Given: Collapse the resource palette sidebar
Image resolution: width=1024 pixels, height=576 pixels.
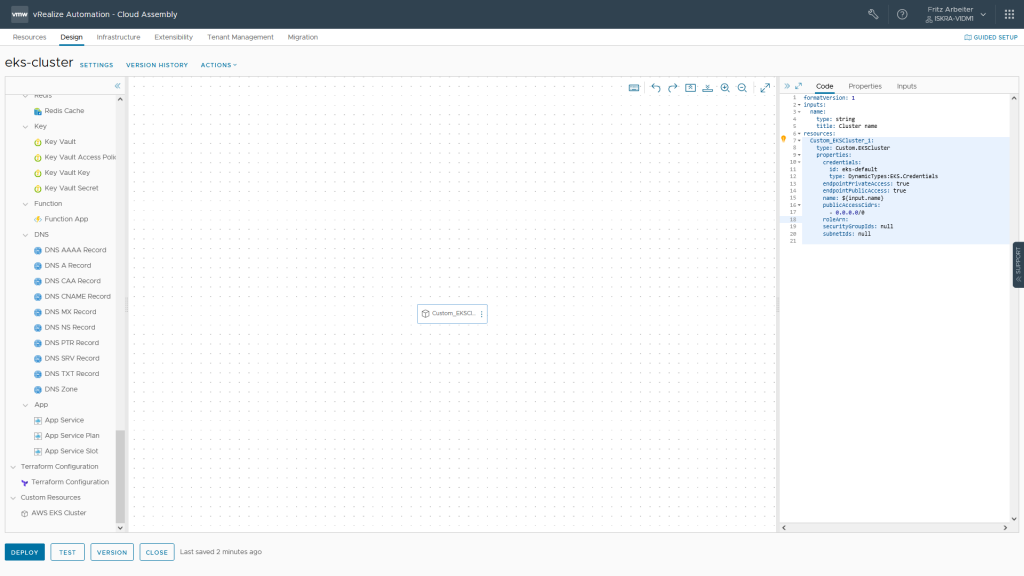Looking at the screenshot, I should click(x=117, y=86).
